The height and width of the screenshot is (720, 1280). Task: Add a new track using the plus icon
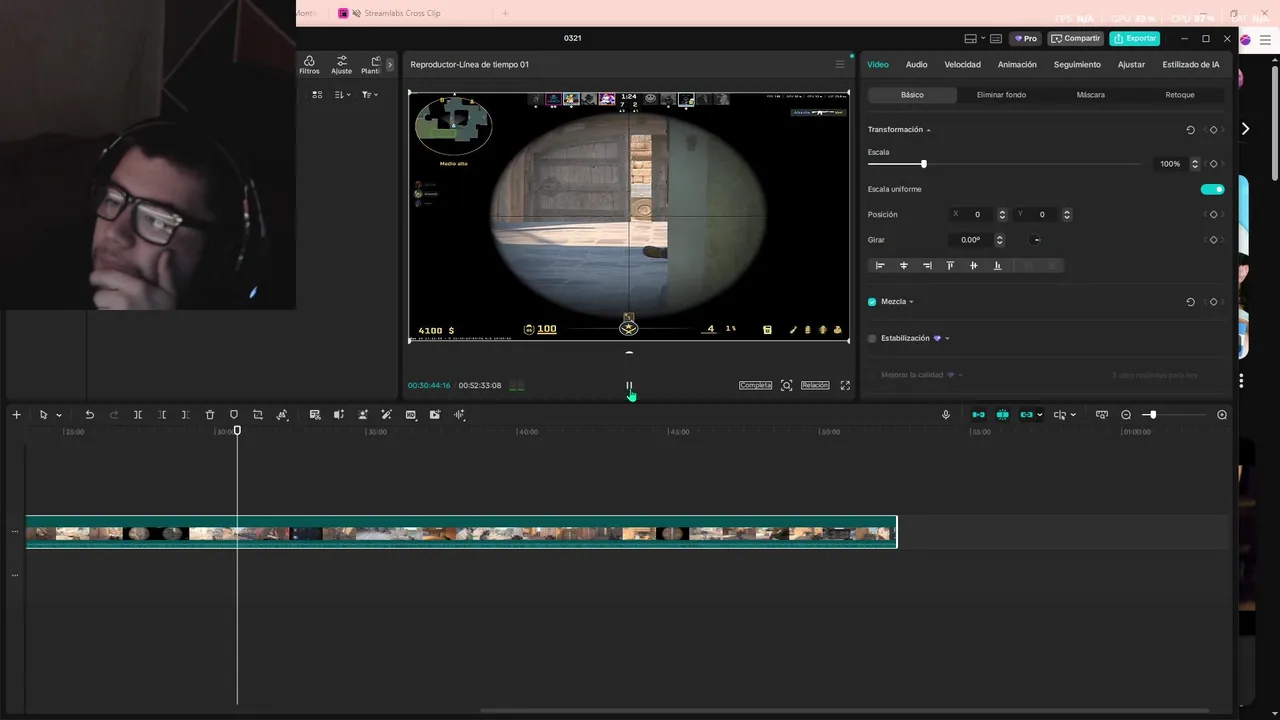tap(16, 415)
